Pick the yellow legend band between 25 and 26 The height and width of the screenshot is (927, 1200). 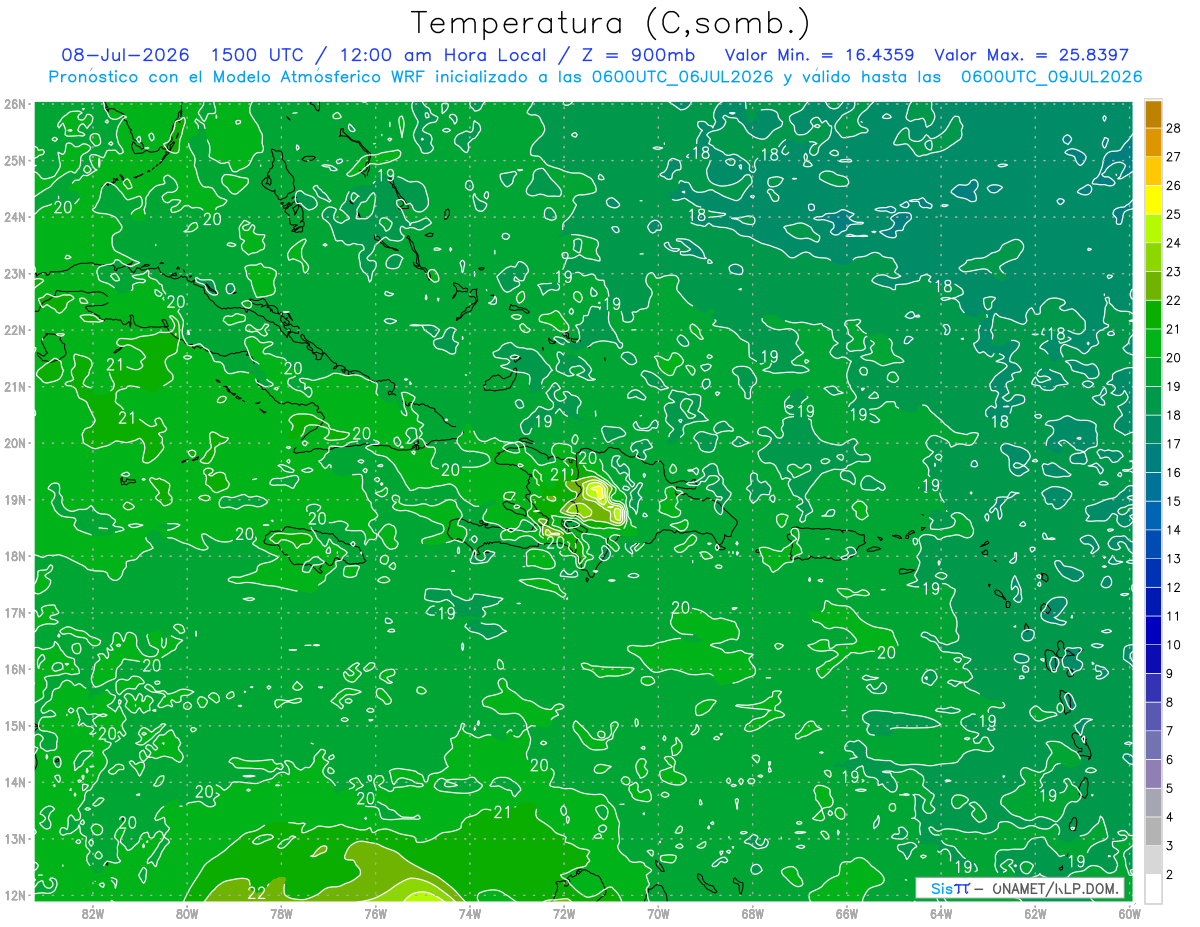(1153, 200)
